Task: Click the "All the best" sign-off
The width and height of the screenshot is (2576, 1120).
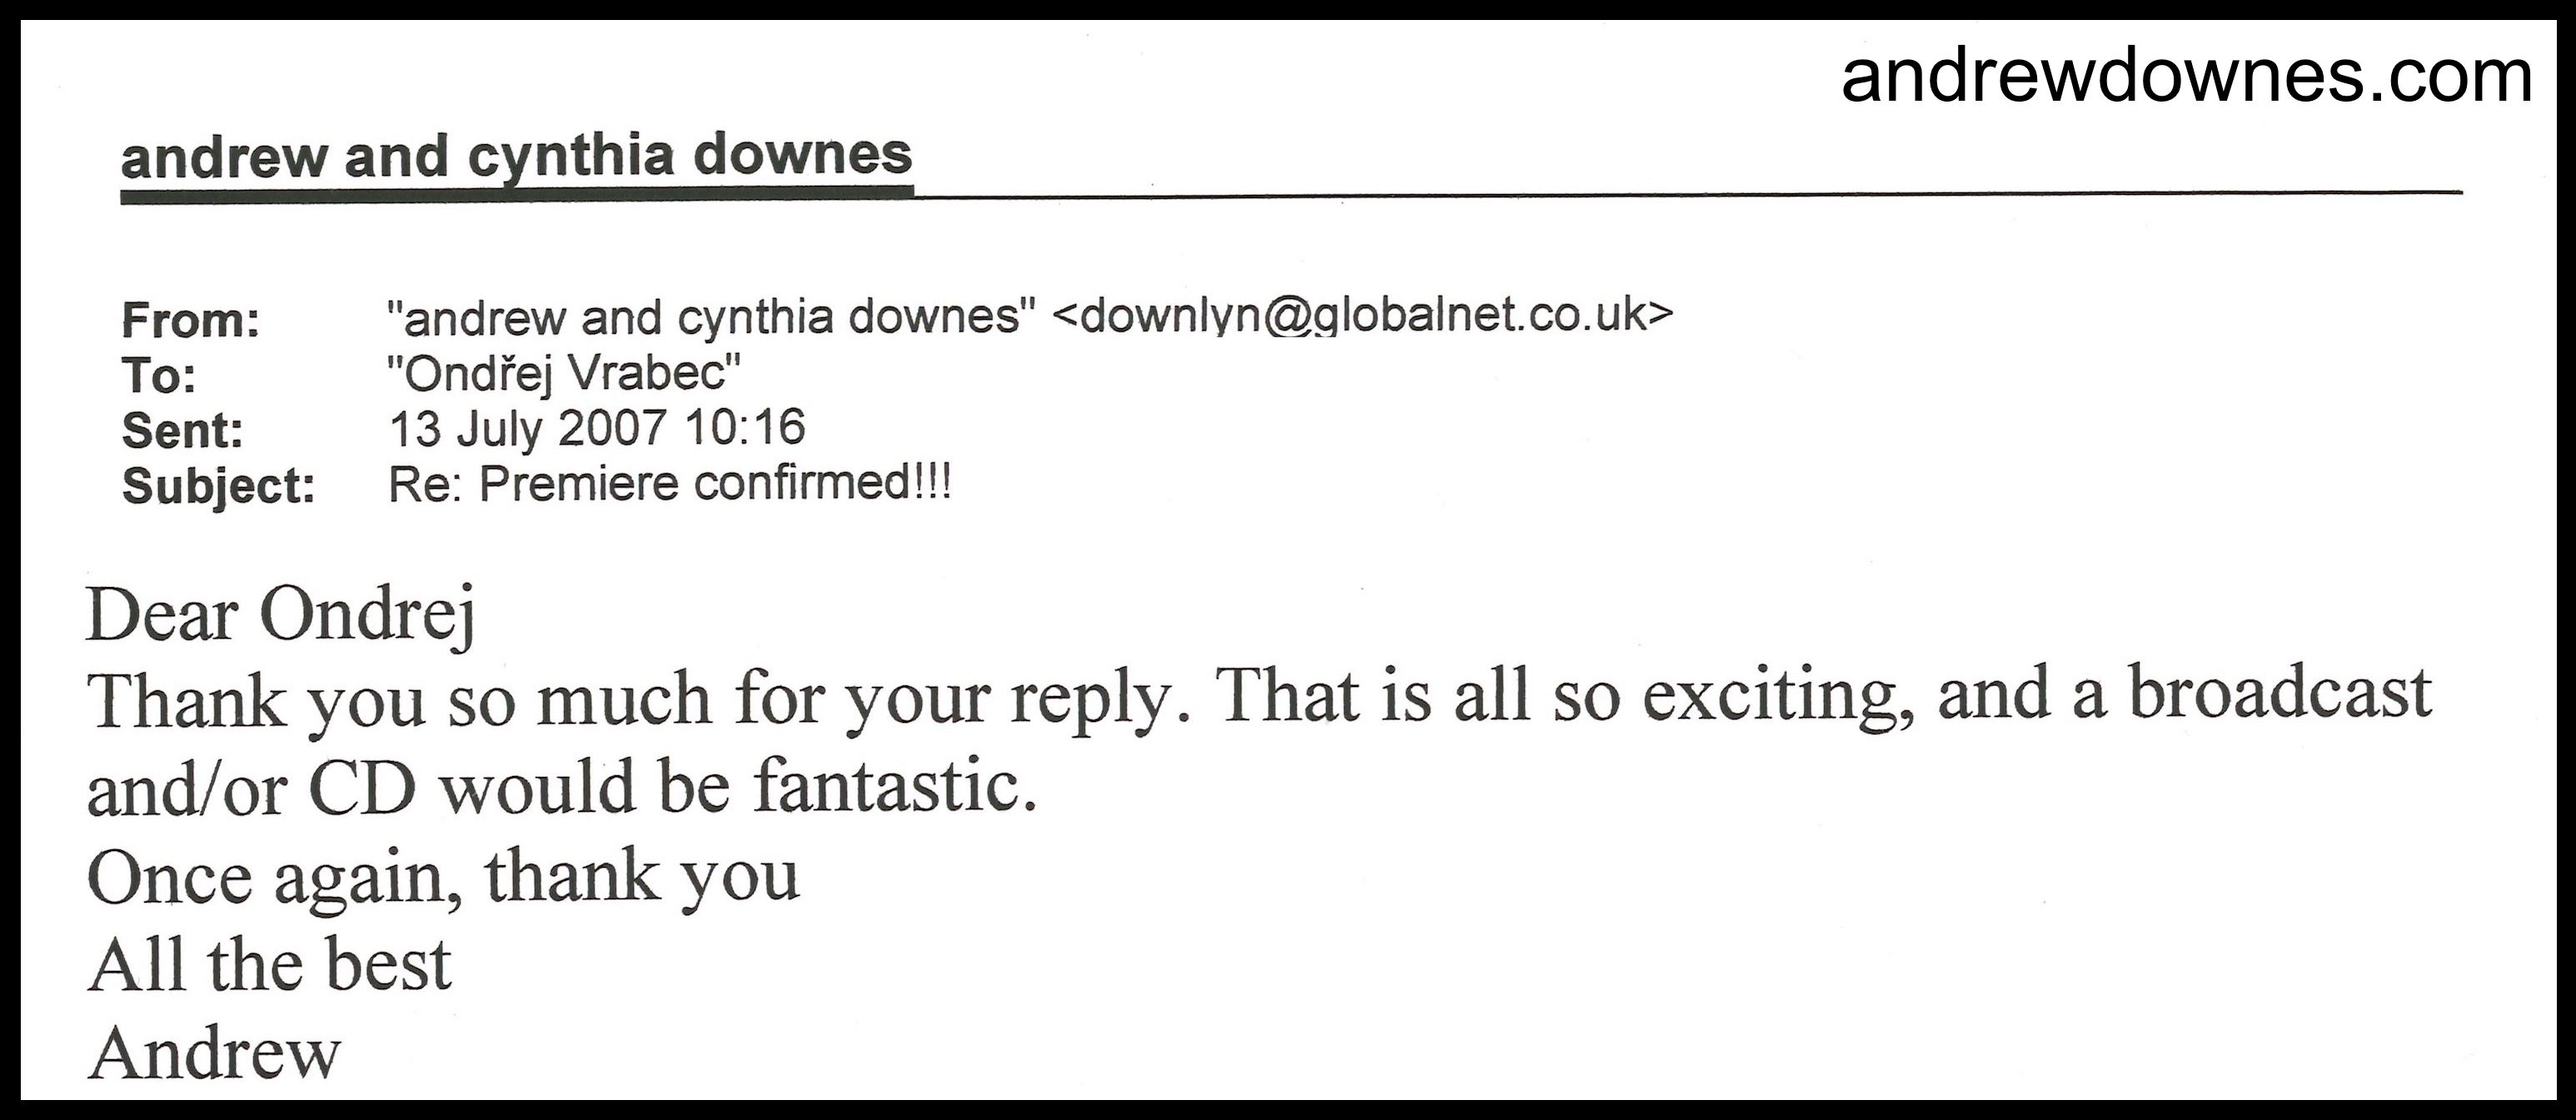Action: (x=270, y=964)
